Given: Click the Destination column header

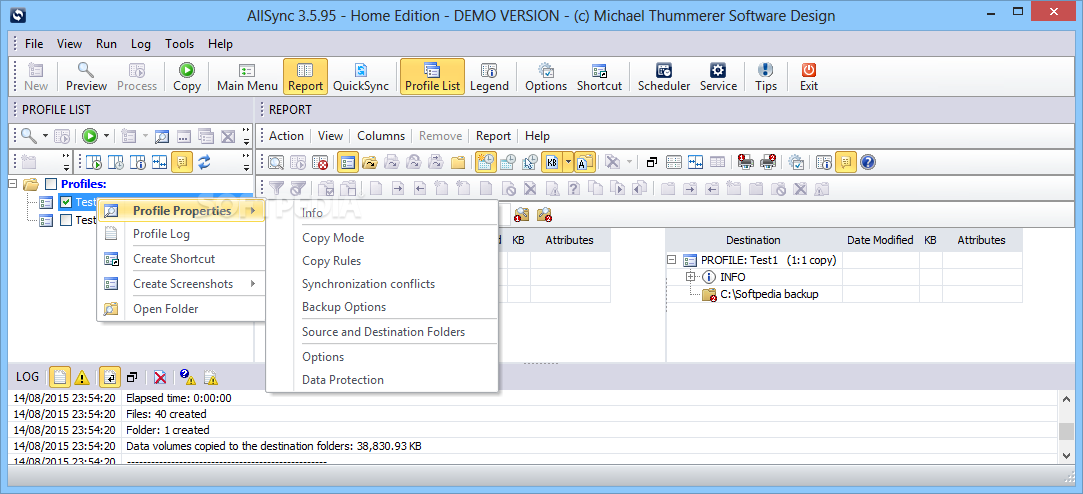Looking at the screenshot, I should [753, 240].
